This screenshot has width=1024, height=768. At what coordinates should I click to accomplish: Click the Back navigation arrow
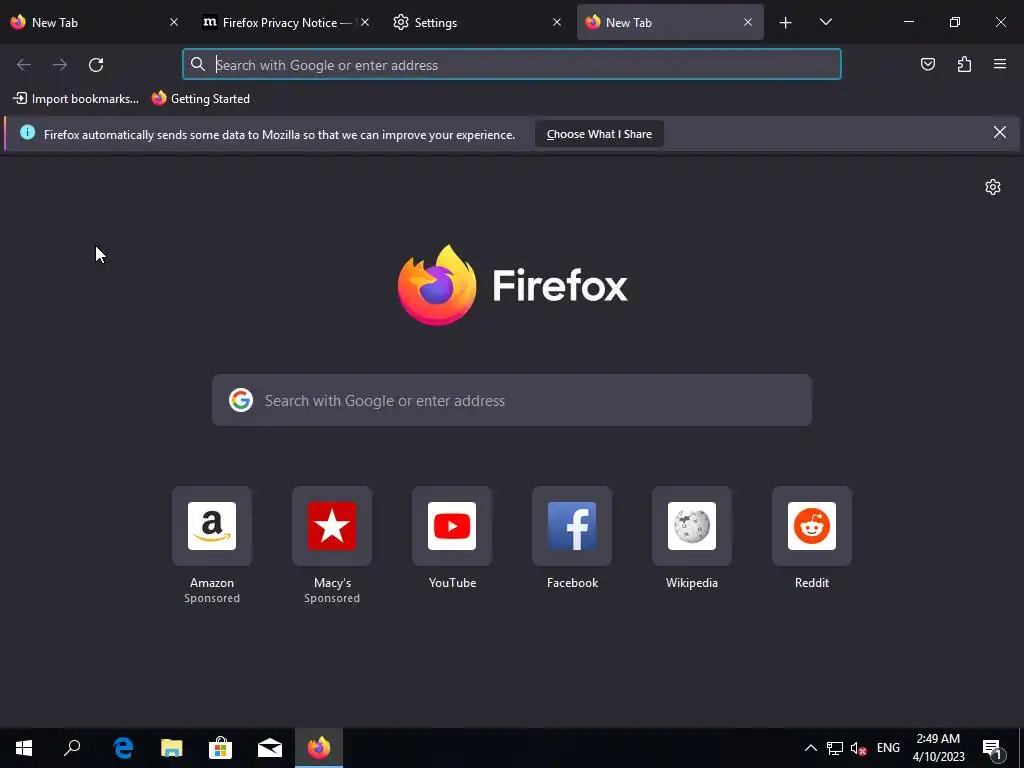click(x=24, y=65)
